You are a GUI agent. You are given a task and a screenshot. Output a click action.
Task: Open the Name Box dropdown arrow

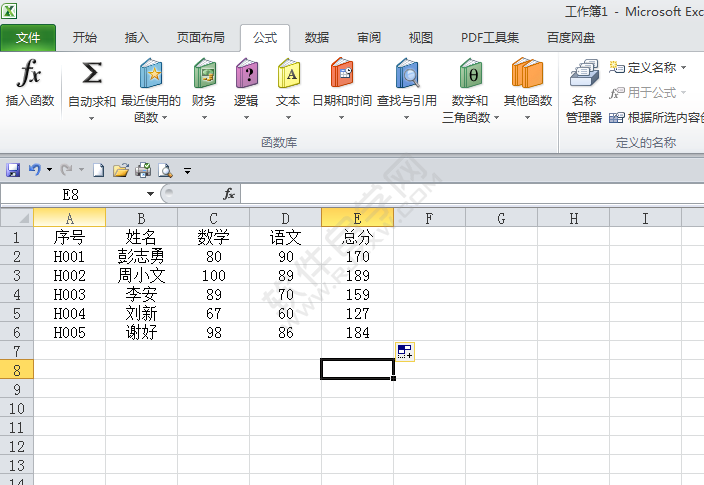(150, 194)
